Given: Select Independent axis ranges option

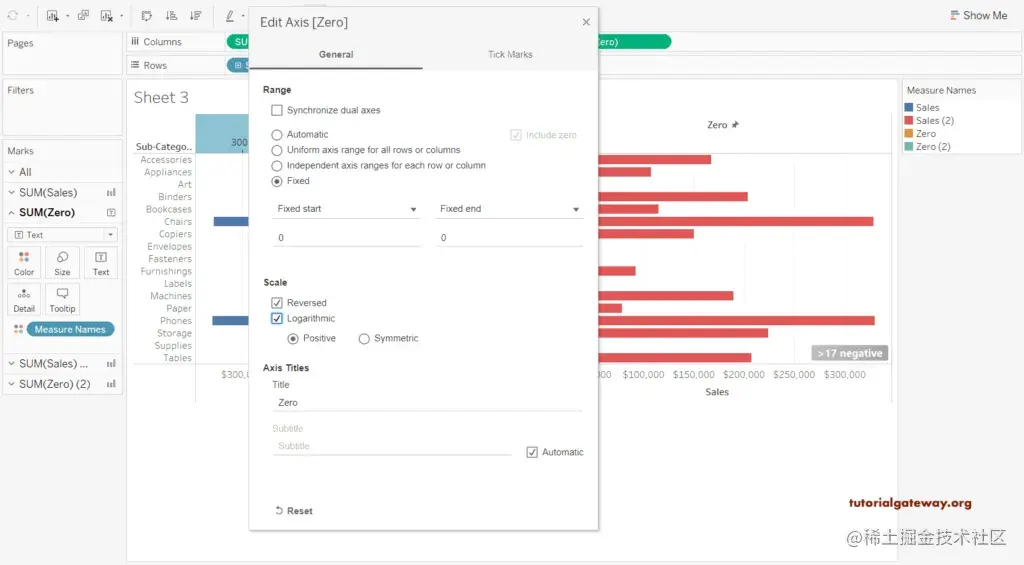Looking at the screenshot, I should click(277, 166).
